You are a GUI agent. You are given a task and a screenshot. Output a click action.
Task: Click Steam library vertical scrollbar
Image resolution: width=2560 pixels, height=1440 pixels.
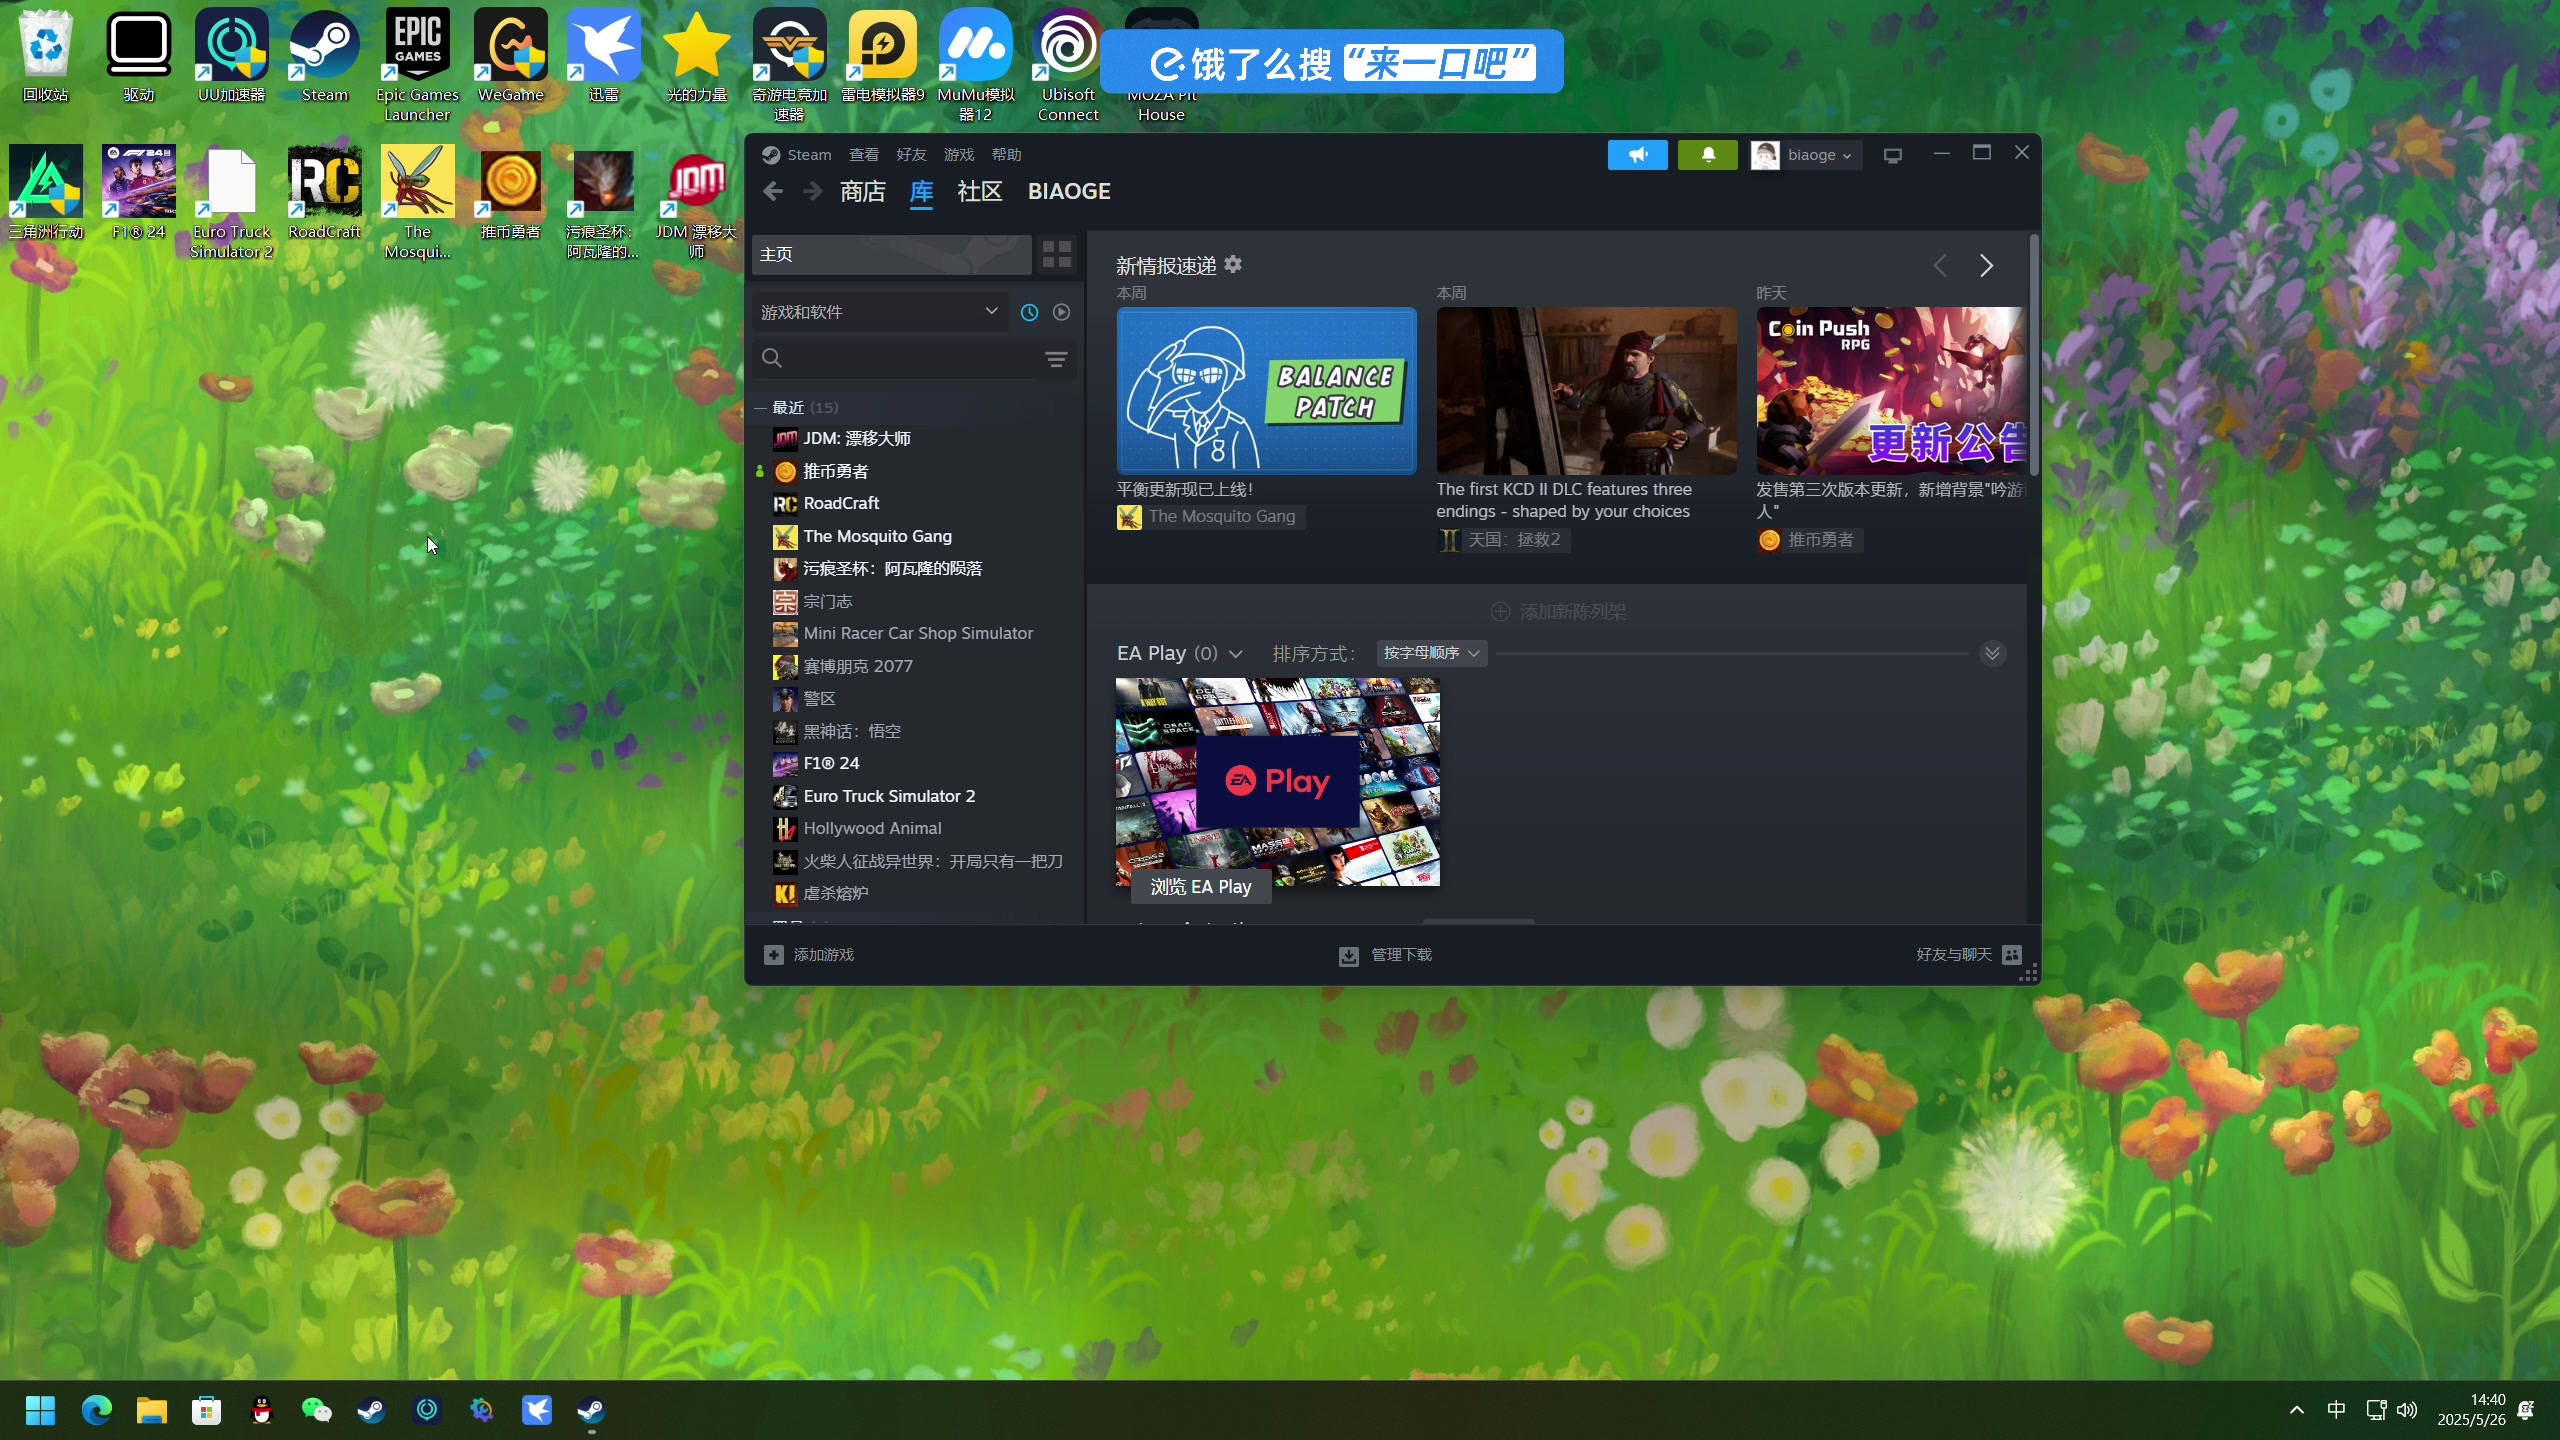coord(2033,356)
